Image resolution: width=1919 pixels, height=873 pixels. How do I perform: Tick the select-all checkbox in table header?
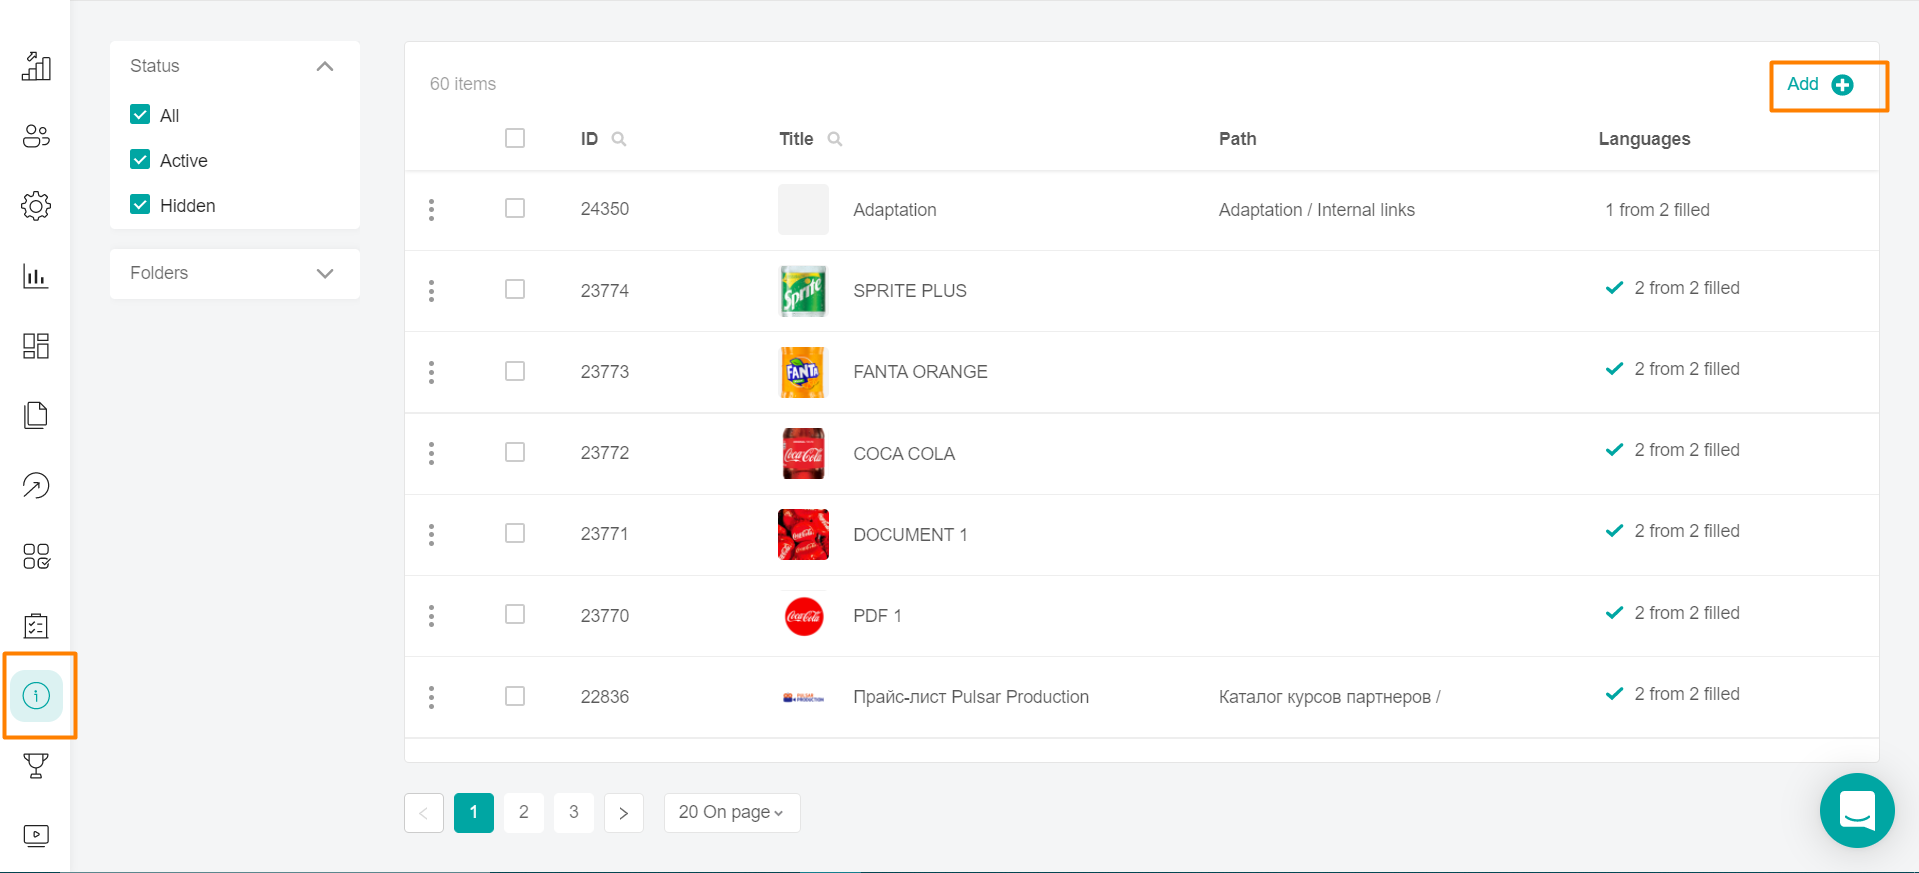(515, 138)
